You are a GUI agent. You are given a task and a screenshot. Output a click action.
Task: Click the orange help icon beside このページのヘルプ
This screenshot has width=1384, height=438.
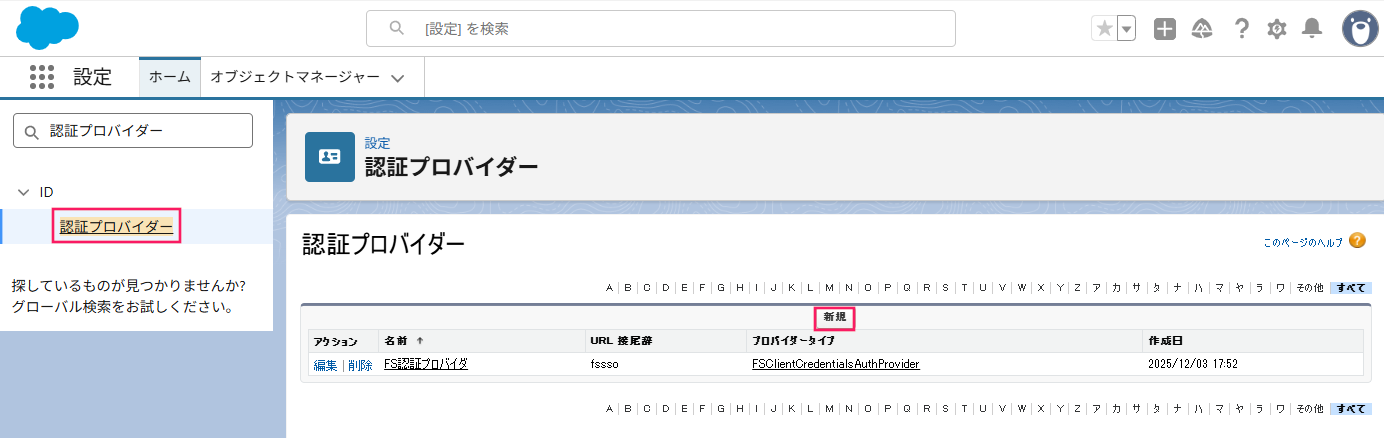pyautogui.click(x=1357, y=241)
